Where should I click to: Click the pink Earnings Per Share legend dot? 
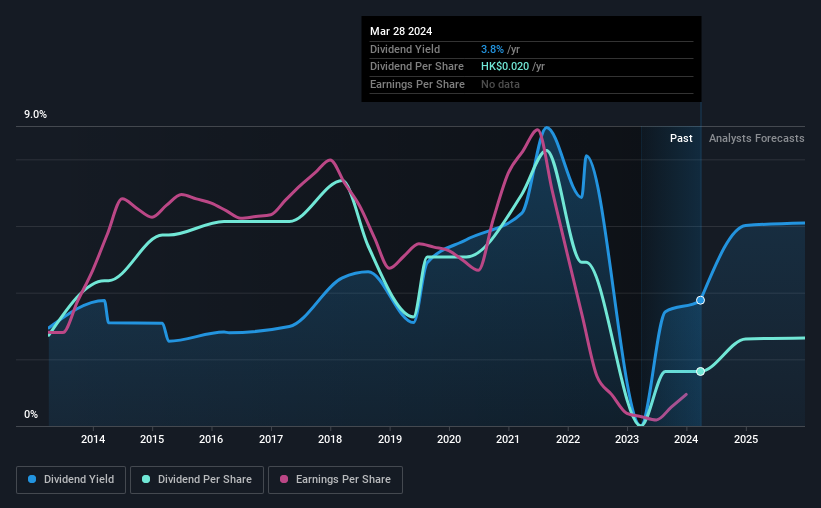(284, 479)
